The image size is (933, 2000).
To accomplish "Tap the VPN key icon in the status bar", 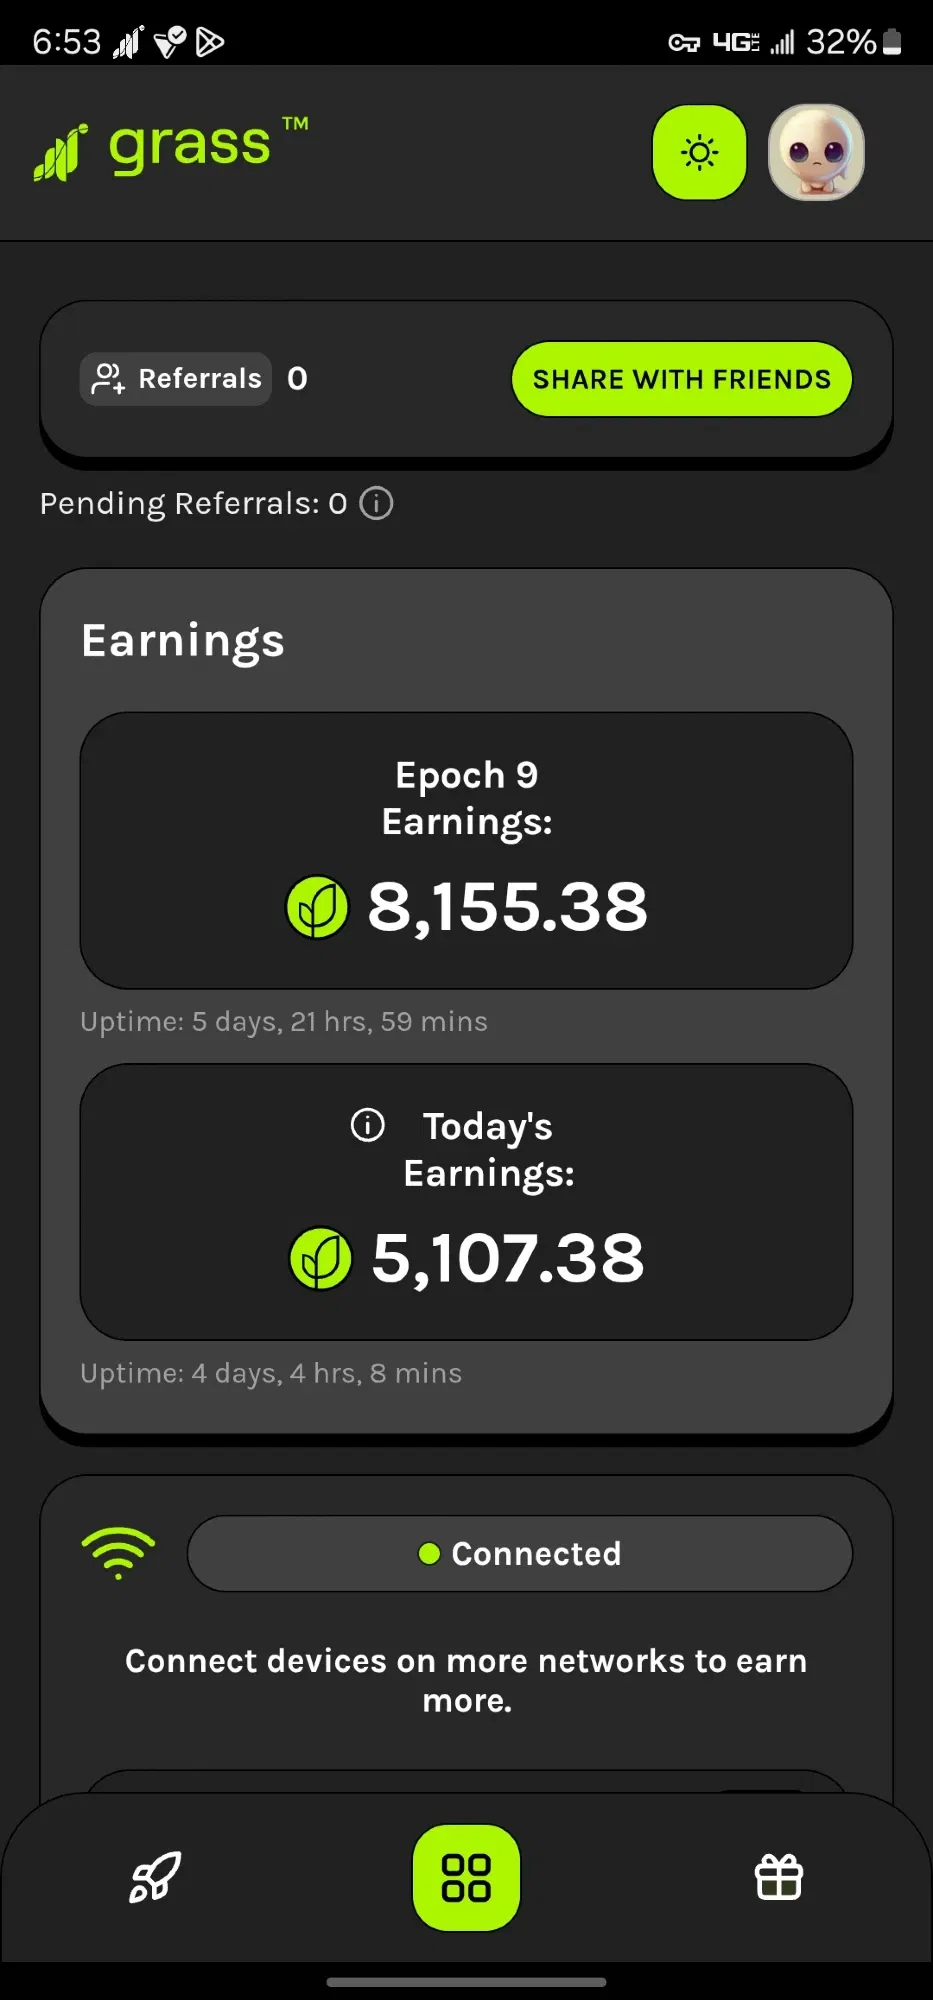I will 684,42.
